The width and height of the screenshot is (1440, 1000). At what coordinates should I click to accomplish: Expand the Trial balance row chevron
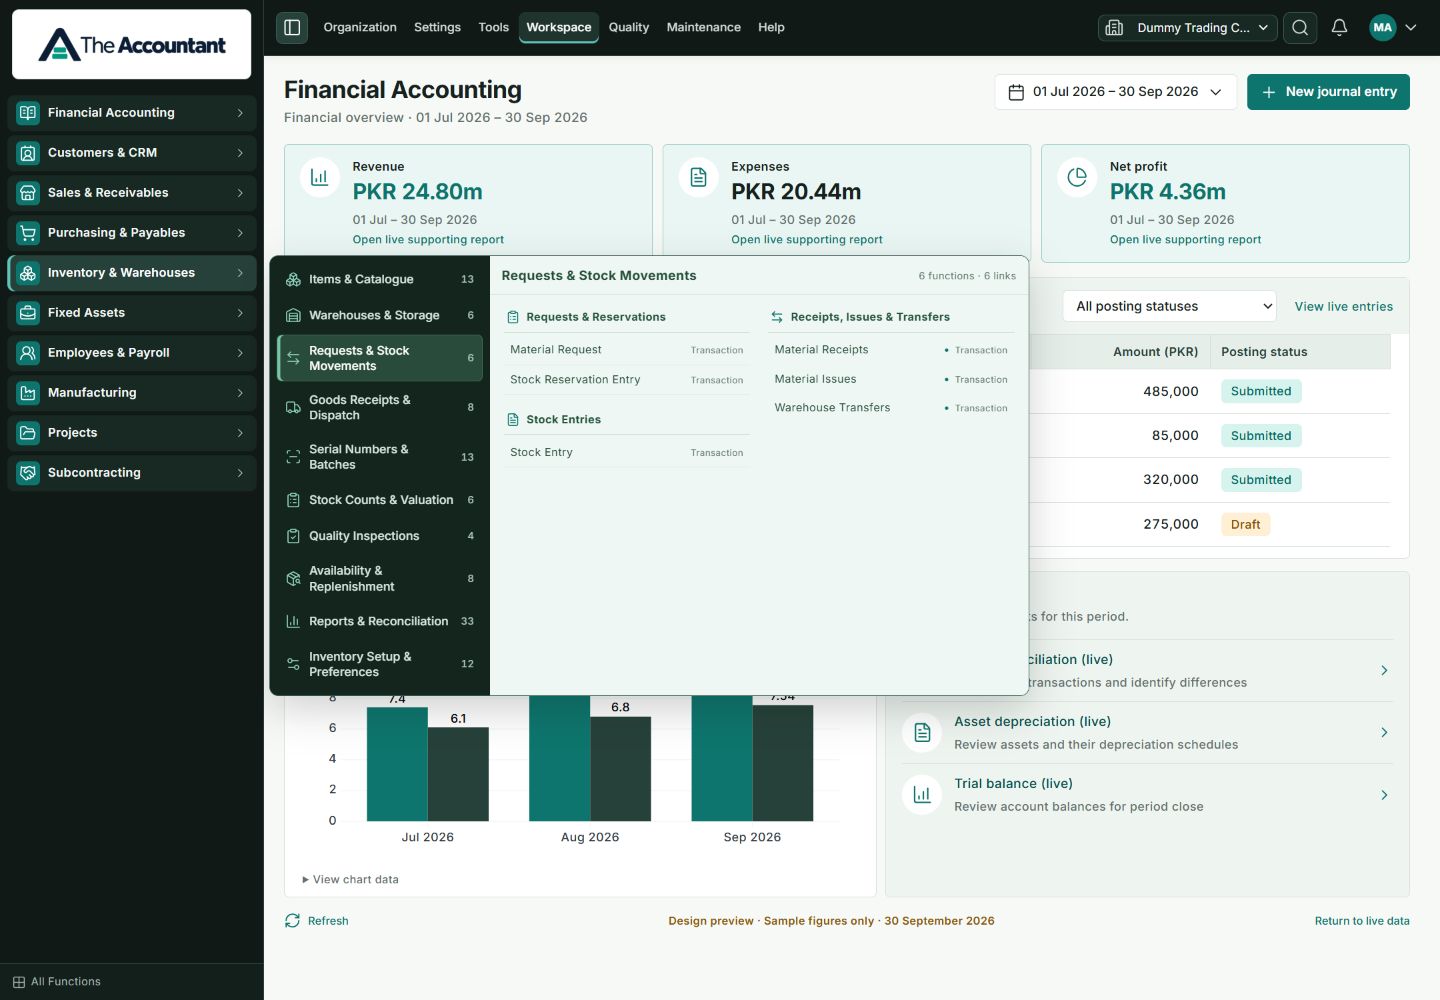coord(1384,795)
